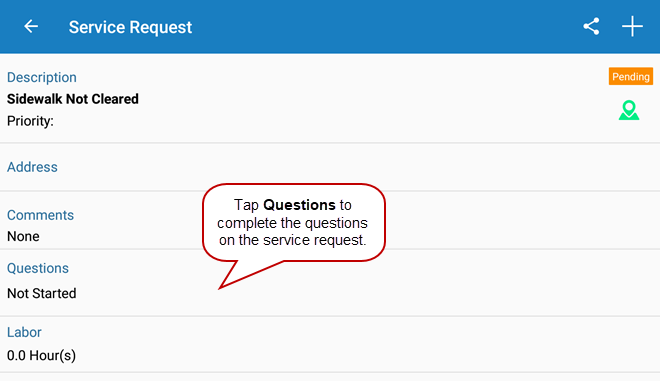660x381 pixels.
Task: Tap the Questions tooltip callout bubble
Action: pyautogui.click(x=294, y=222)
